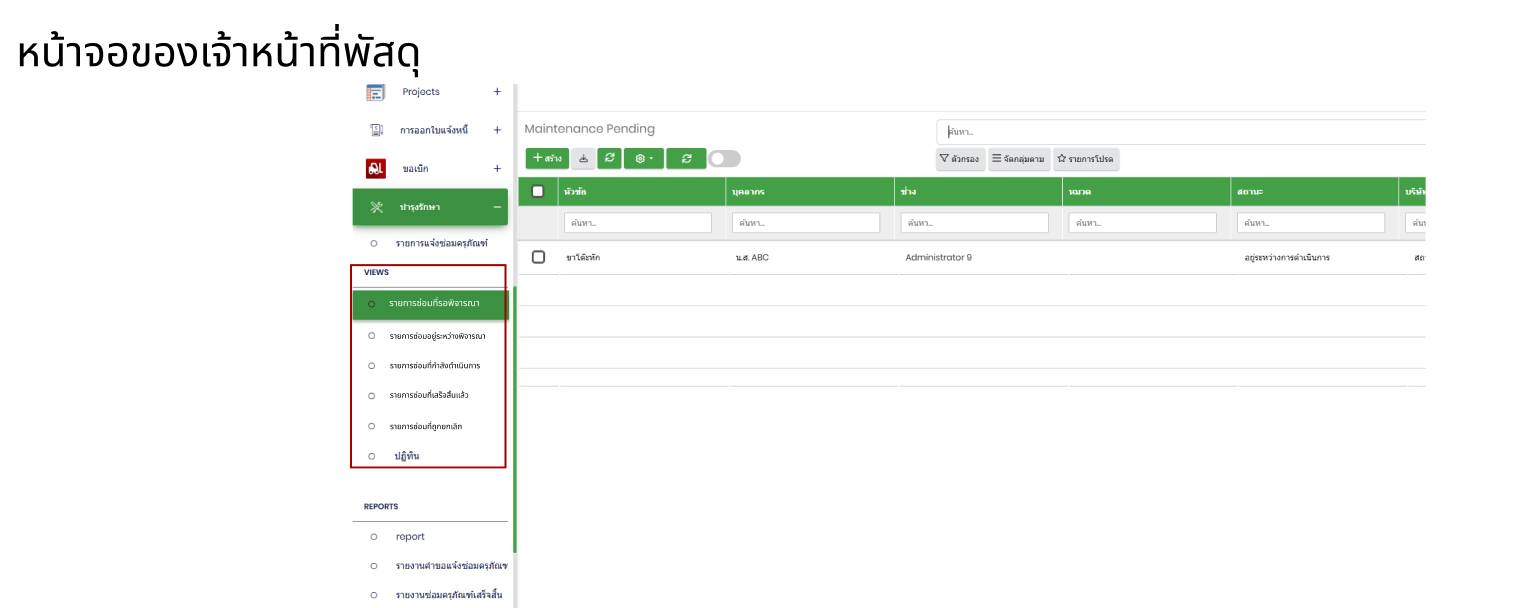Click the download export icon button
Screen dimensions: 1517x608
584,158
